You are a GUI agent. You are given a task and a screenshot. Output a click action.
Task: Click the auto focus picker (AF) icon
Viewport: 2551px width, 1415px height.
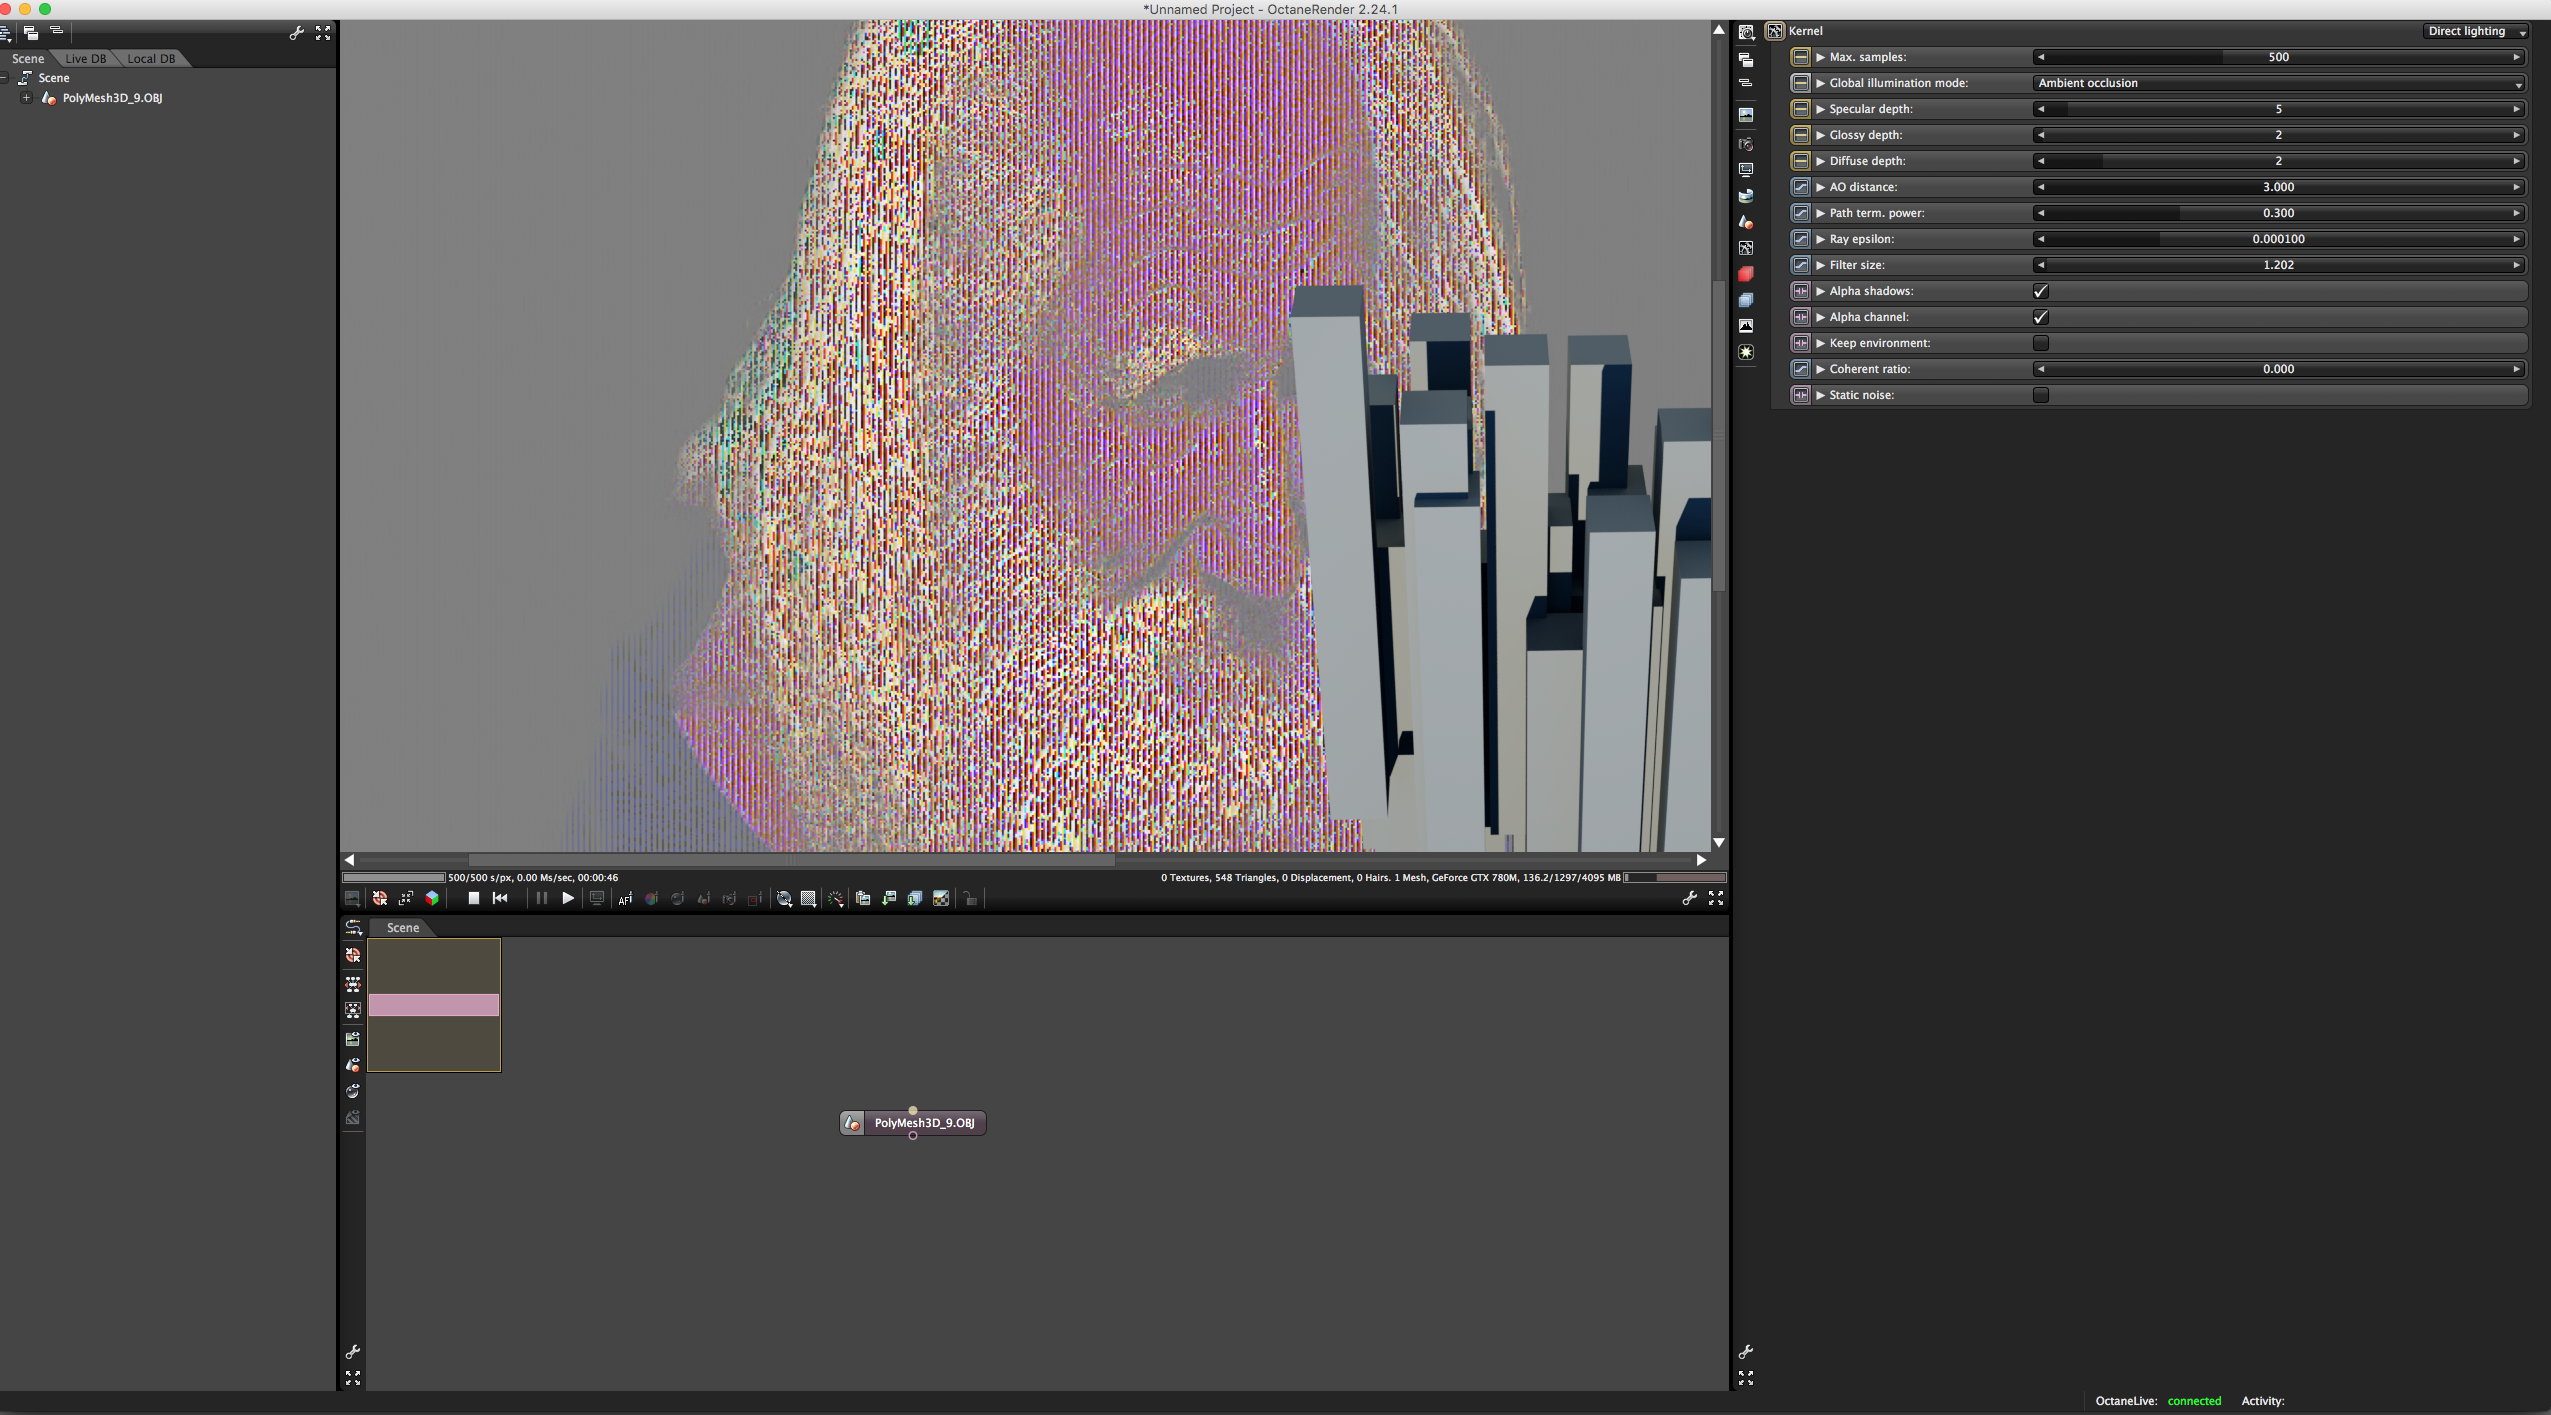625,899
